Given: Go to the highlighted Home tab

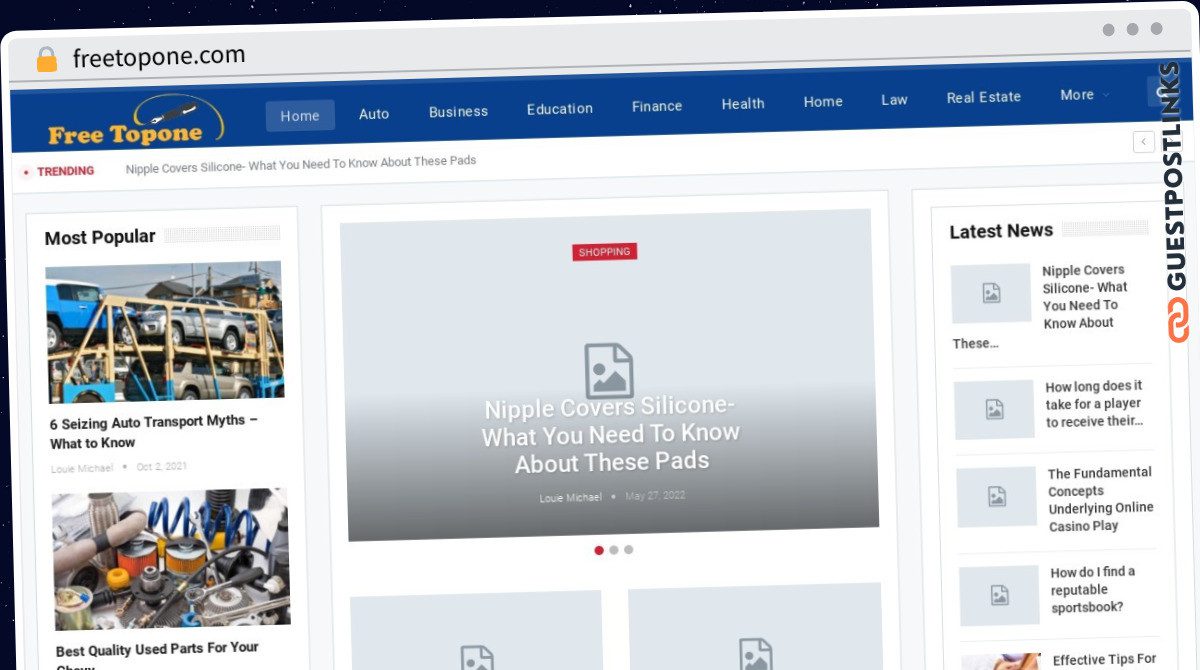Looking at the screenshot, I should [x=300, y=116].
